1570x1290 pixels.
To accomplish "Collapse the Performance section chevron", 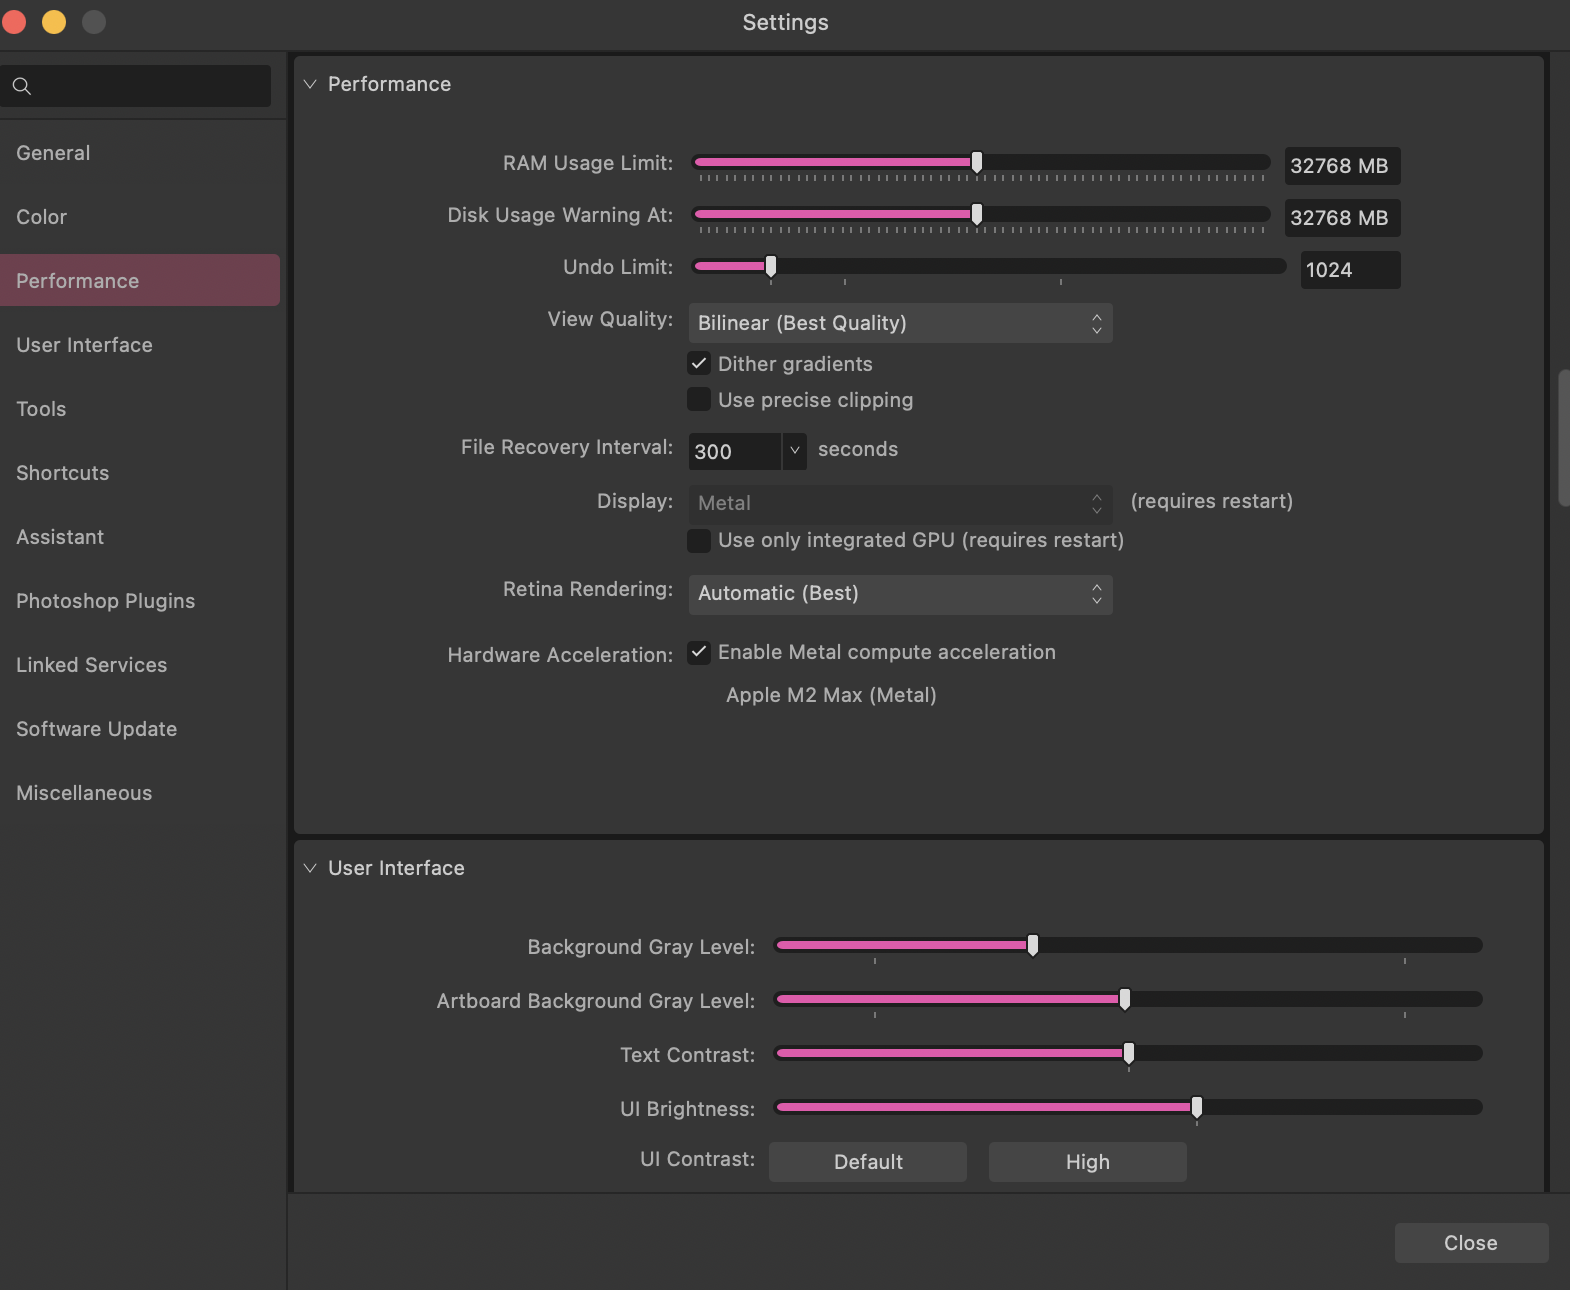I will tap(310, 85).
